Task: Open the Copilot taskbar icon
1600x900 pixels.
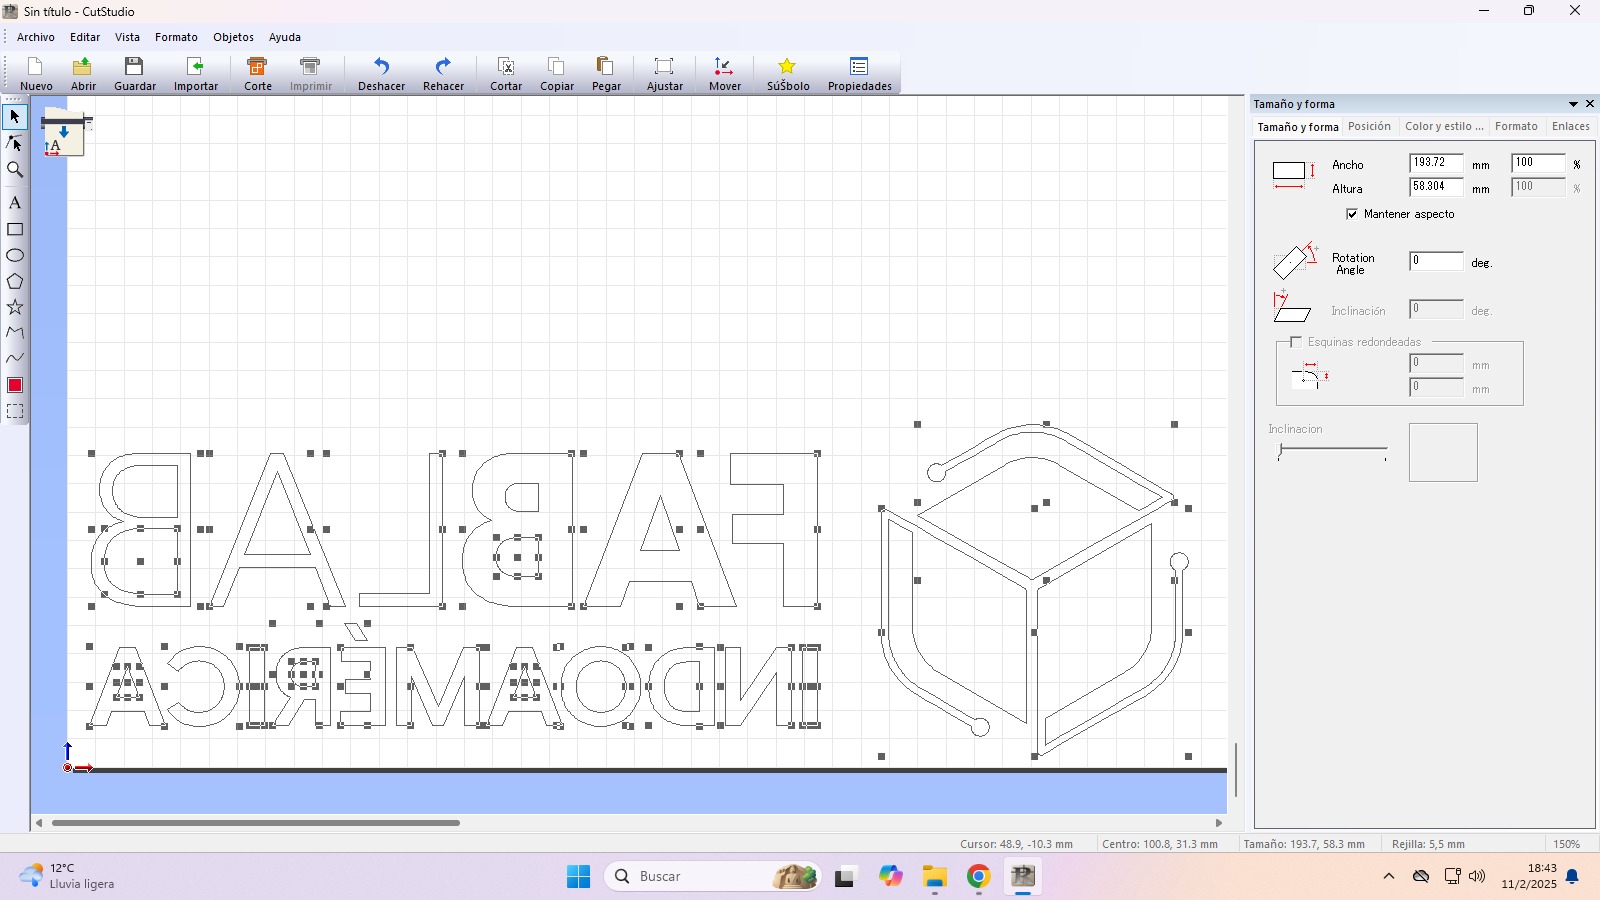Action: [891, 877]
